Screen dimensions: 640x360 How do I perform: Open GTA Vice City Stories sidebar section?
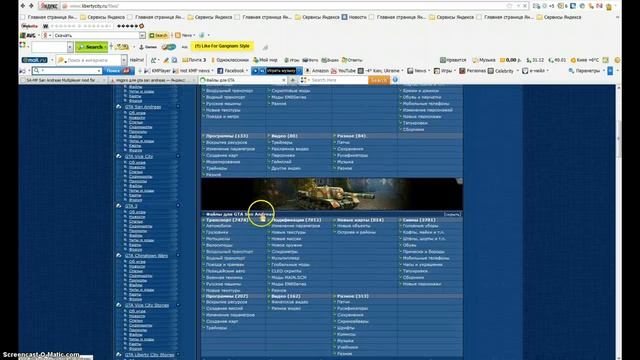(147, 305)
